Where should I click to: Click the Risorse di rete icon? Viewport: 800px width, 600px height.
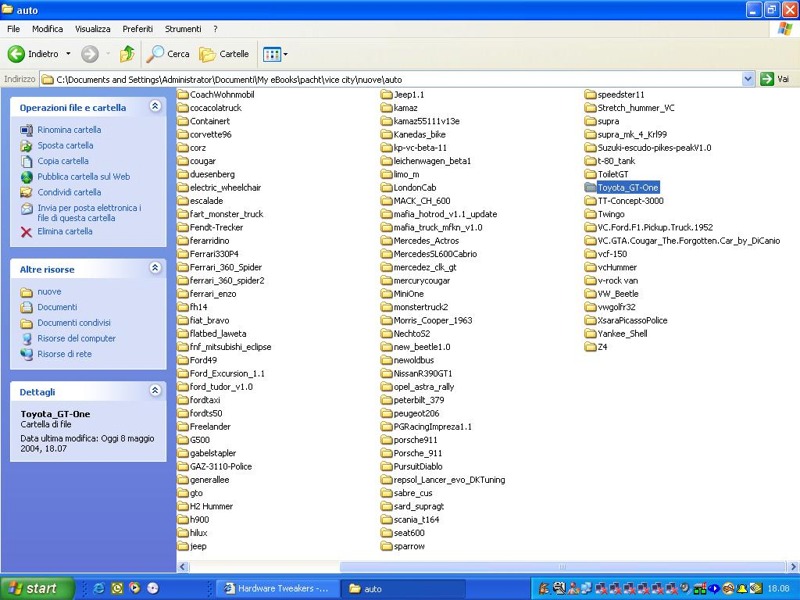pos(26,354)
